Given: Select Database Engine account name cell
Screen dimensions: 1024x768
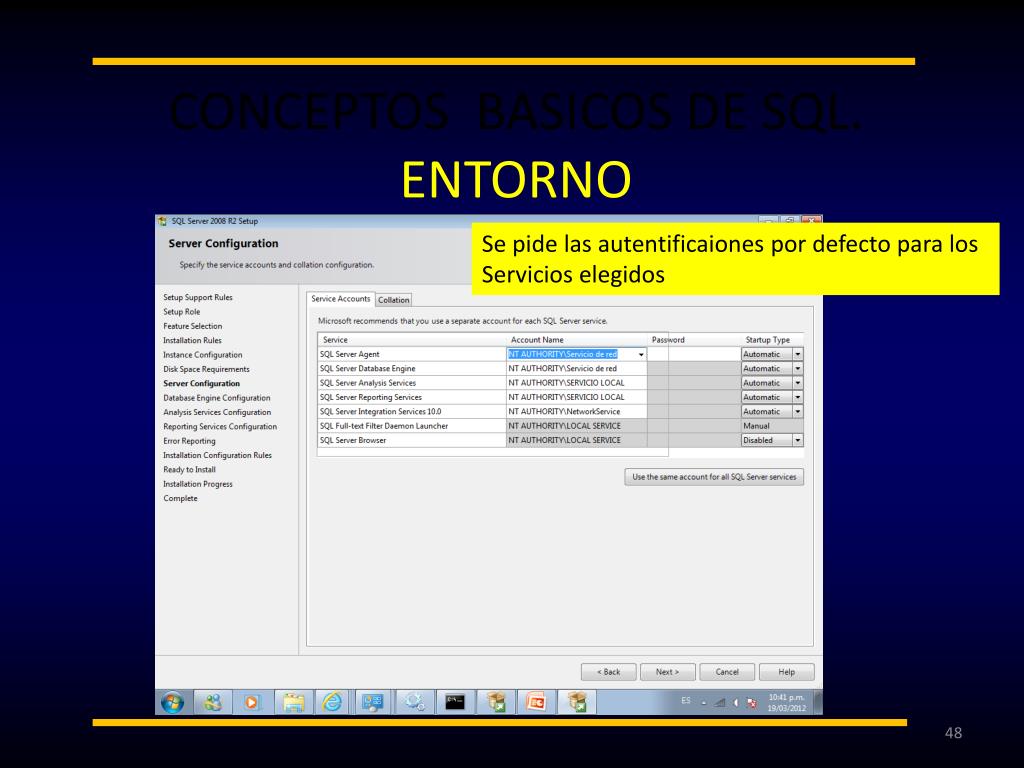Looking at the screenshot, I should coord(577,368).
